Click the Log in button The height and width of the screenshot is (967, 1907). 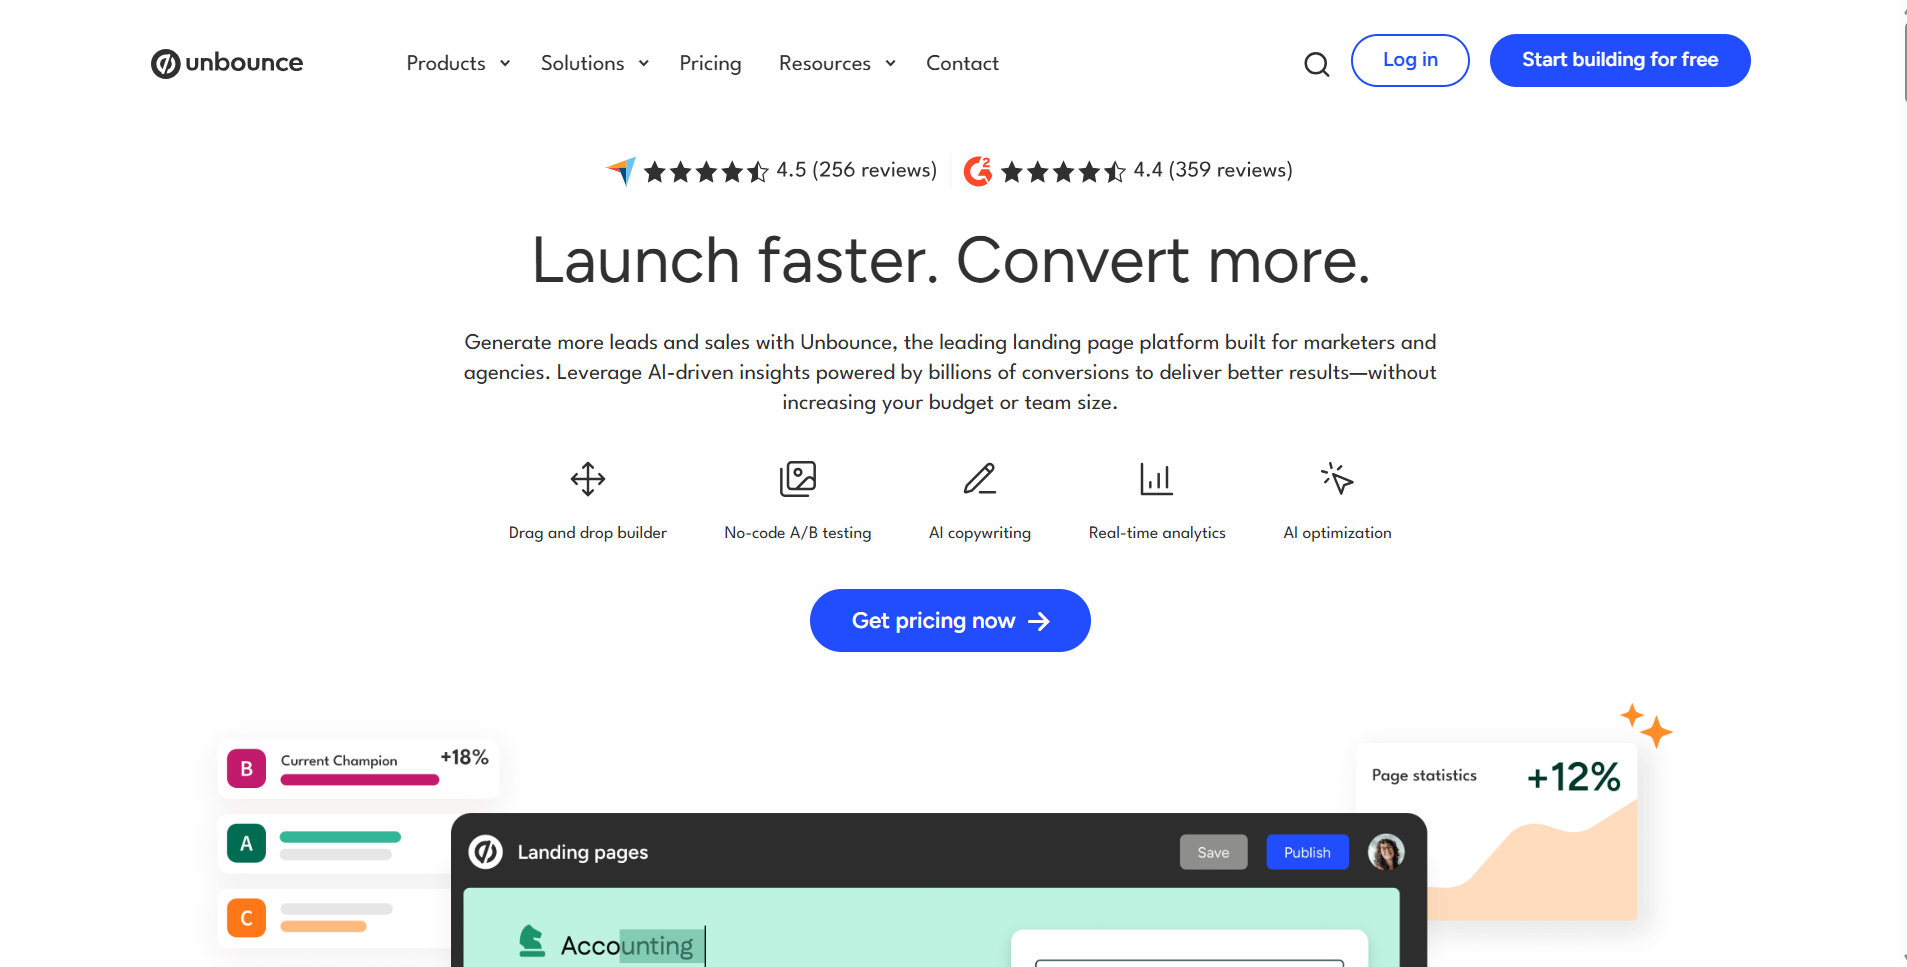point(1410,60)
